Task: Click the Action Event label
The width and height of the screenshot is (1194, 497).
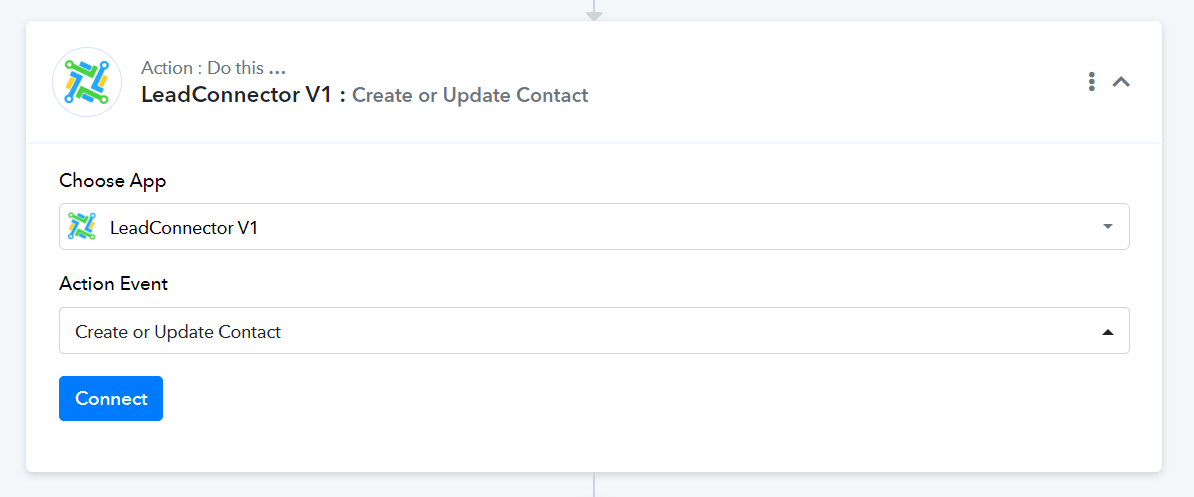Action: pos(113,284)
